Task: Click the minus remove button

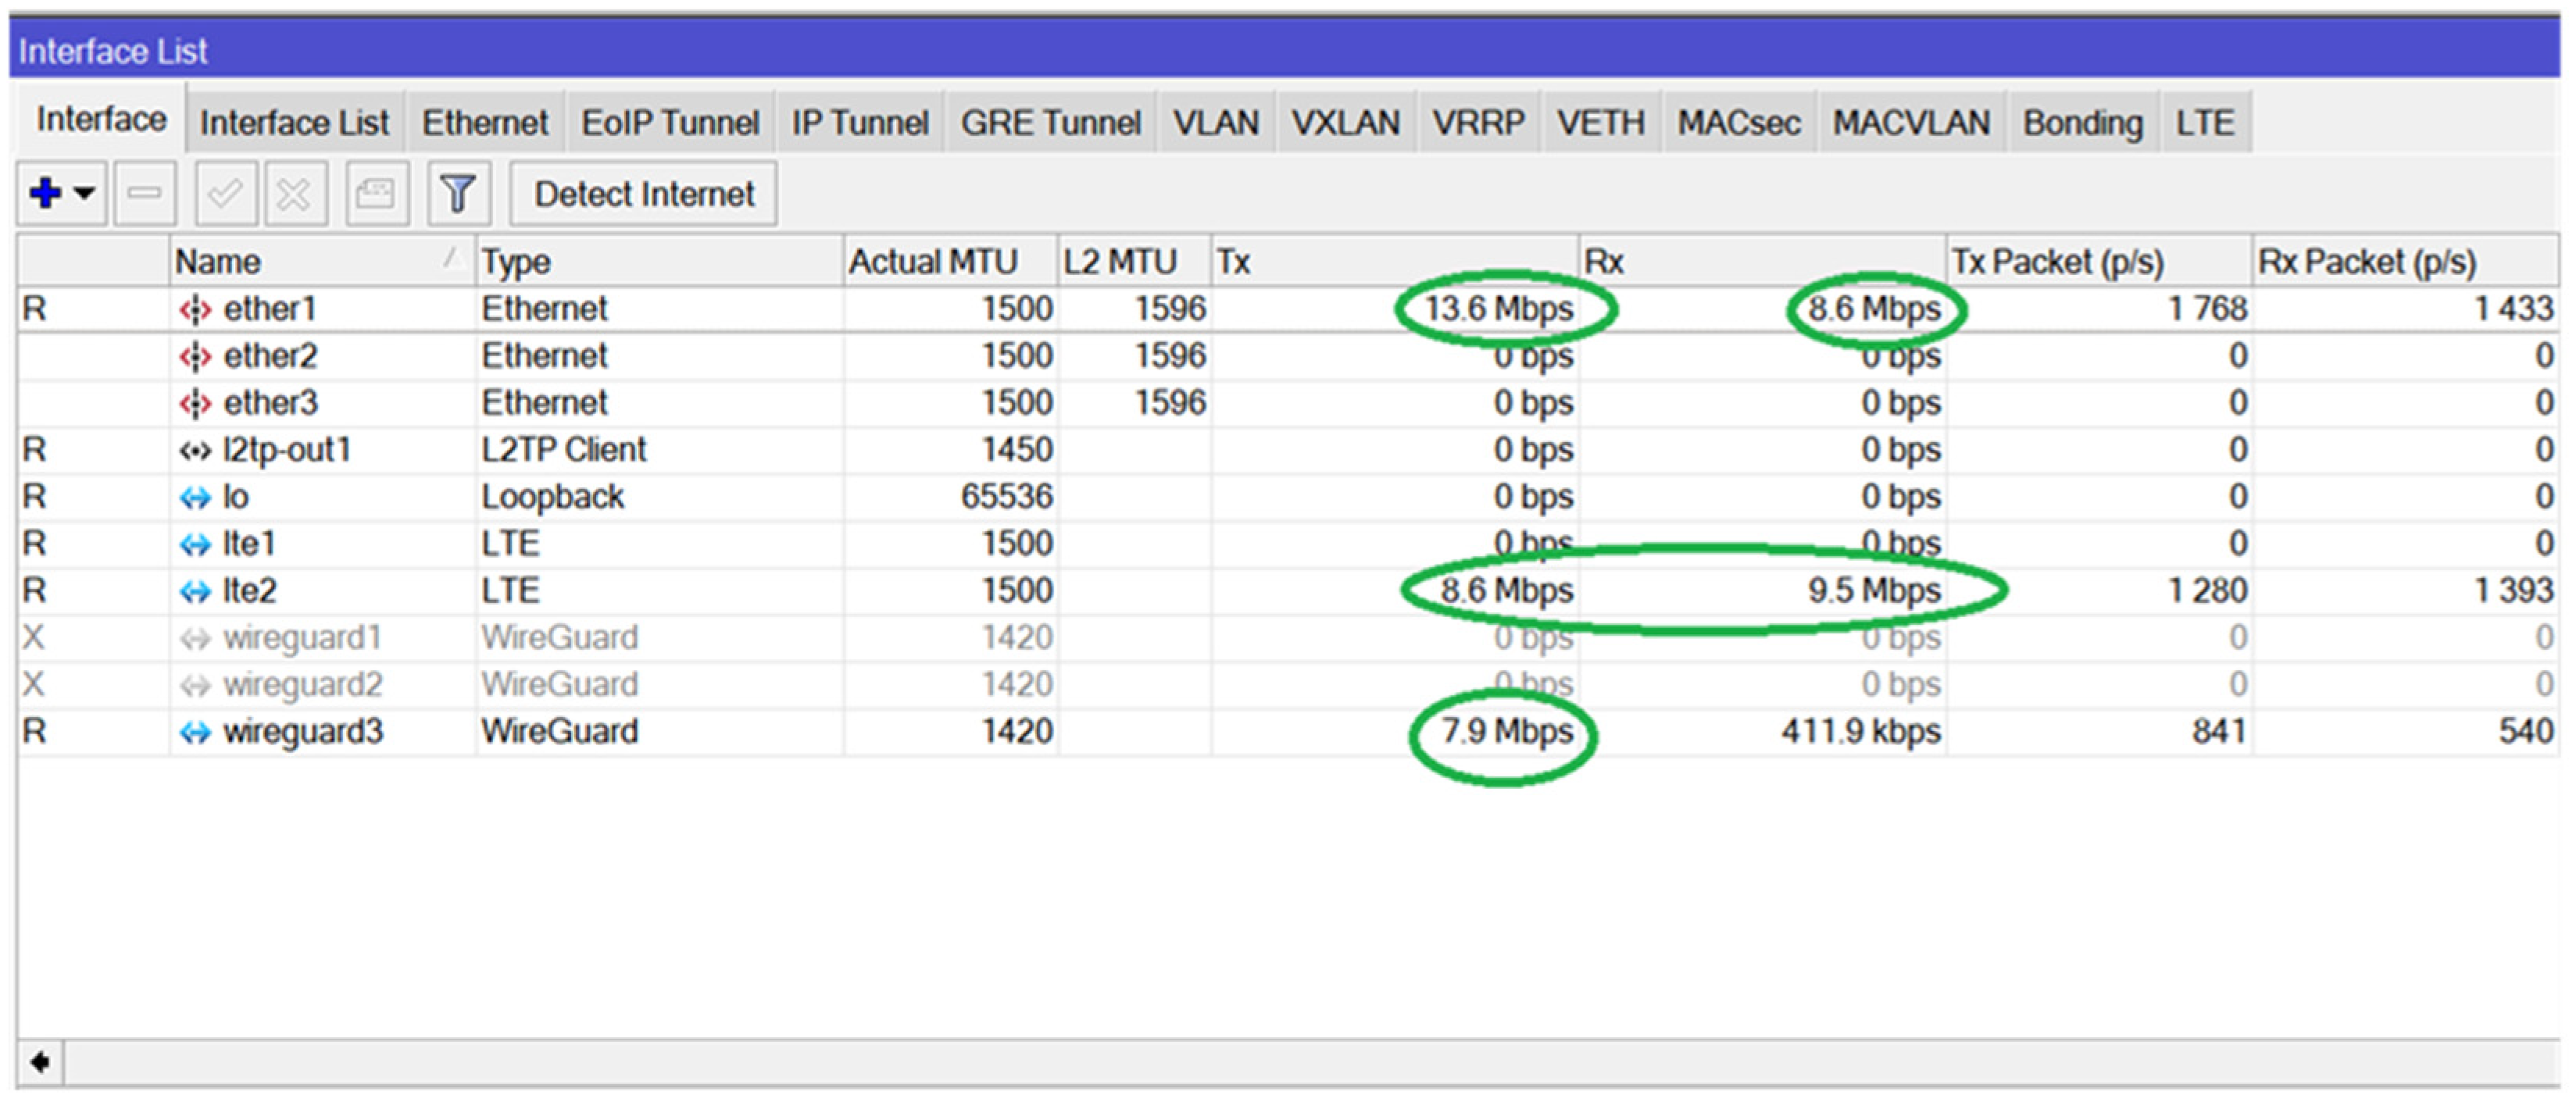Action: click(145, 192)
